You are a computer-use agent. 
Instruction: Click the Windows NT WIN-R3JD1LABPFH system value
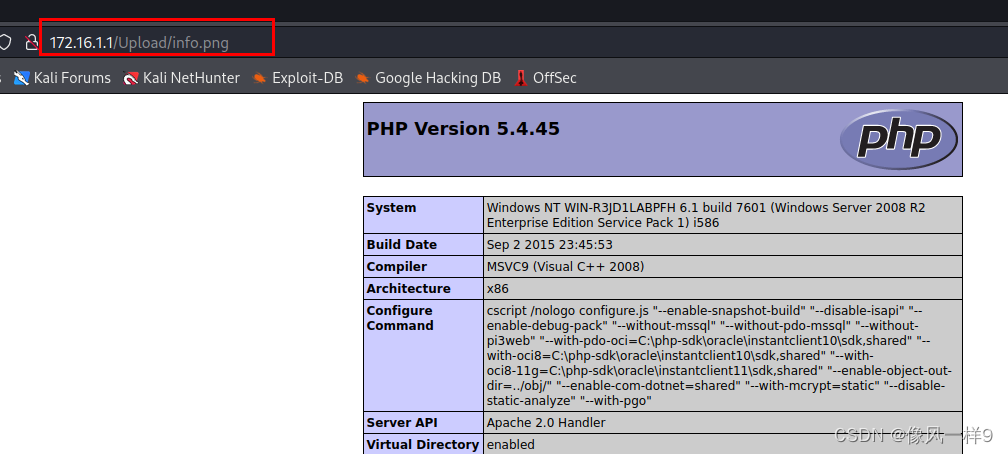[706, 215]
